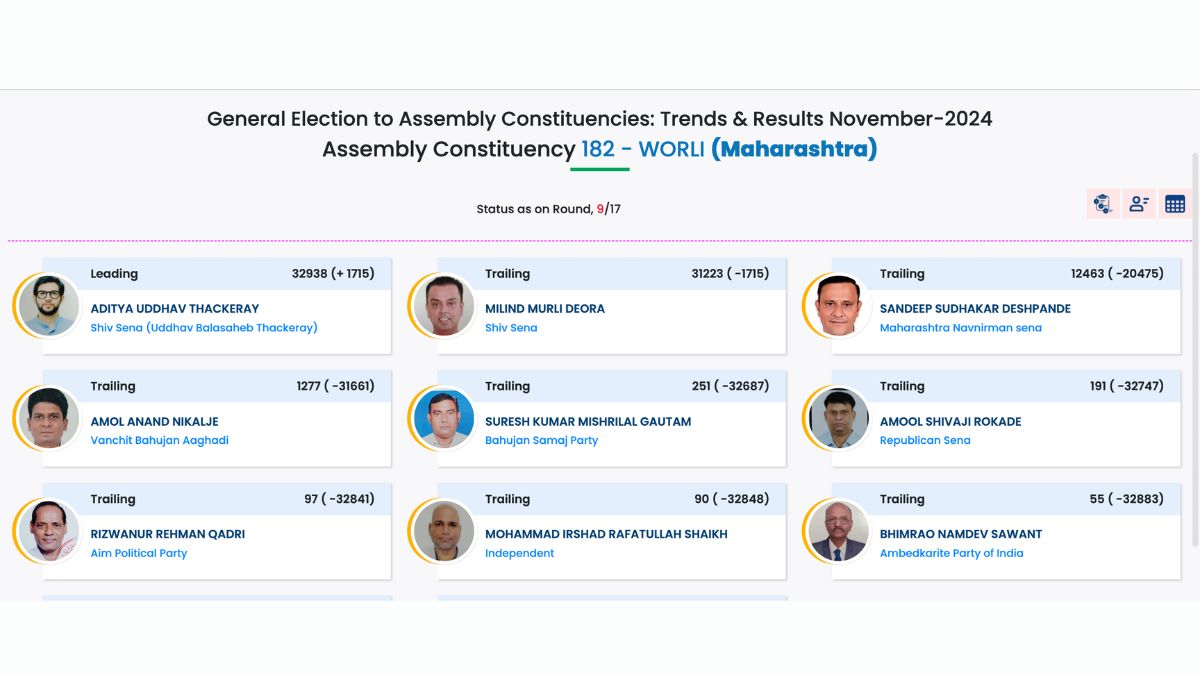This screenshot has width=1200, height=675.
Task: Click the MILIND MURLI DEORA name
Action: coord(545,309)
